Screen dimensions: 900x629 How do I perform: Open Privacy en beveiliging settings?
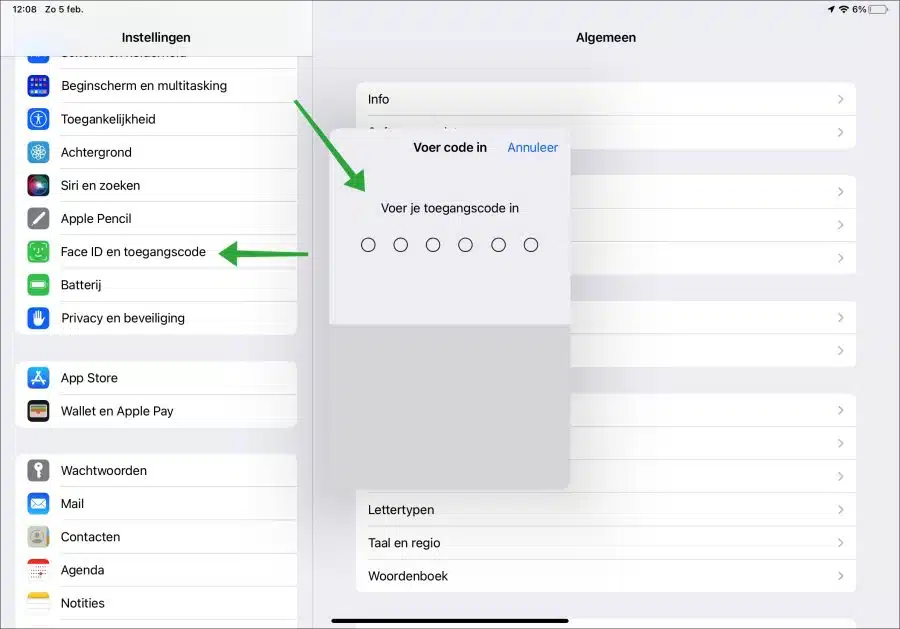point(156,318)
